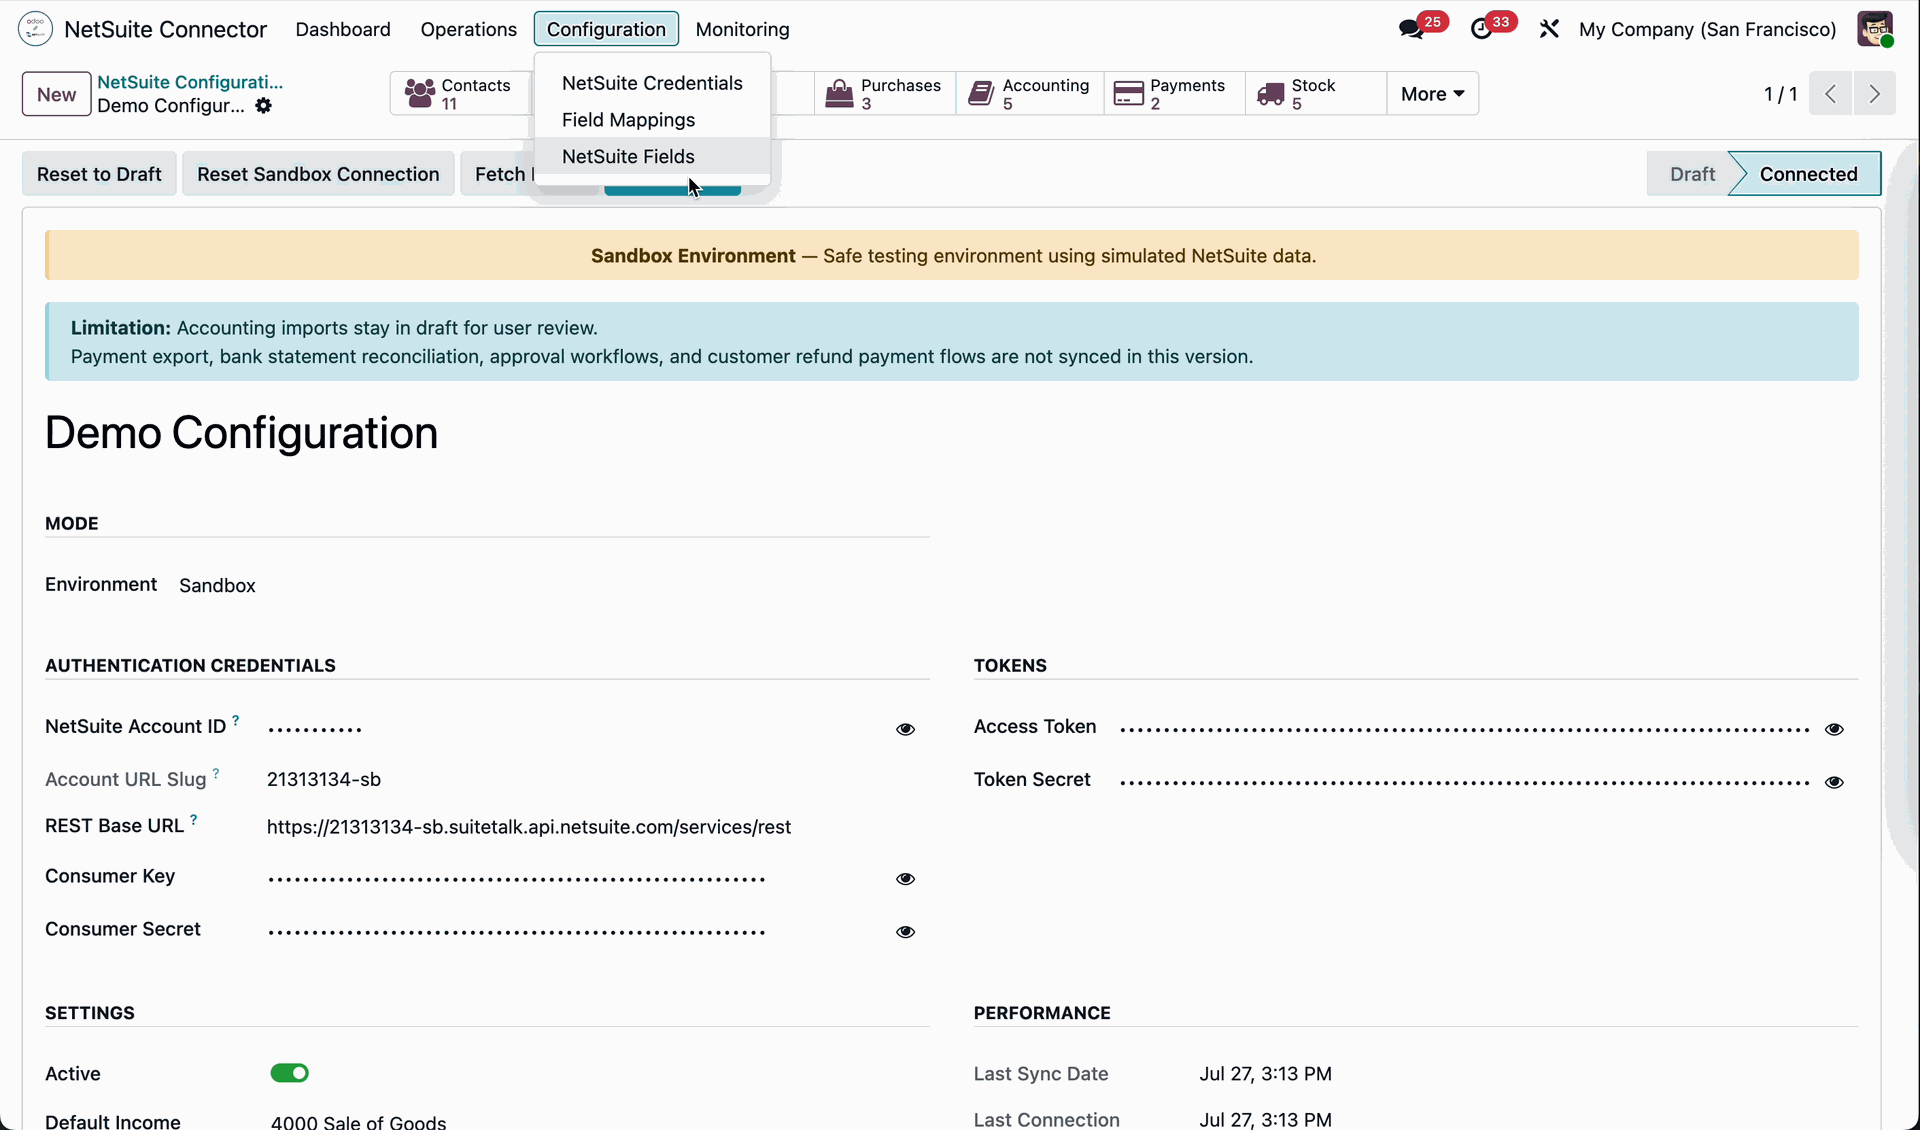
Task: Click the gear icon beside Demo Configuration breadcrumb
Action: coord(263,106)
